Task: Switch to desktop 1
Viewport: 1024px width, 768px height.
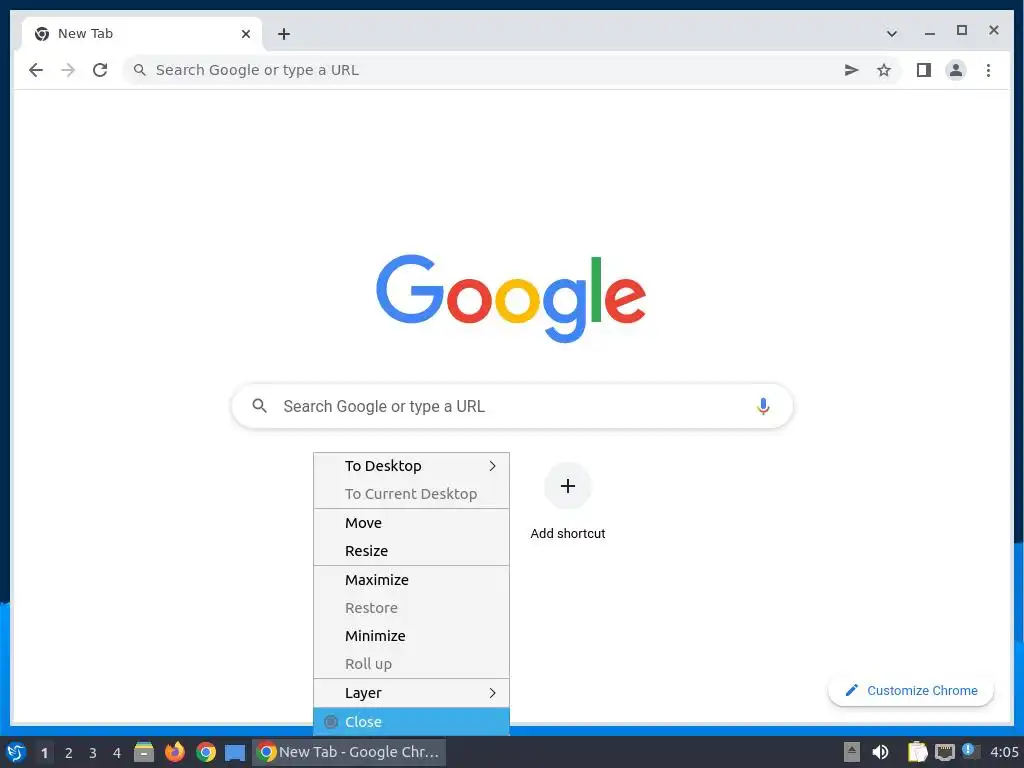Action: click(44, 752)
